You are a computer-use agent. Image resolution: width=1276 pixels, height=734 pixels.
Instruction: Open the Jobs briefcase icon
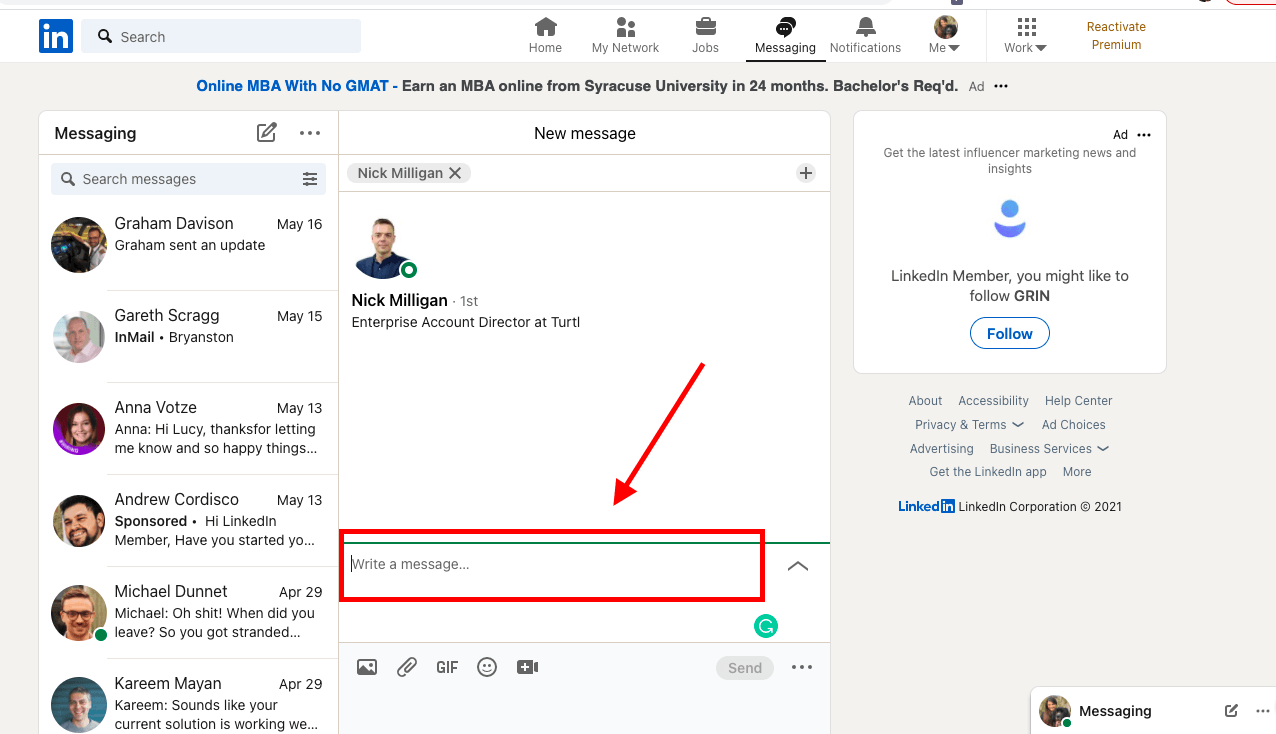pyautogui.click(x=705, y=27)
